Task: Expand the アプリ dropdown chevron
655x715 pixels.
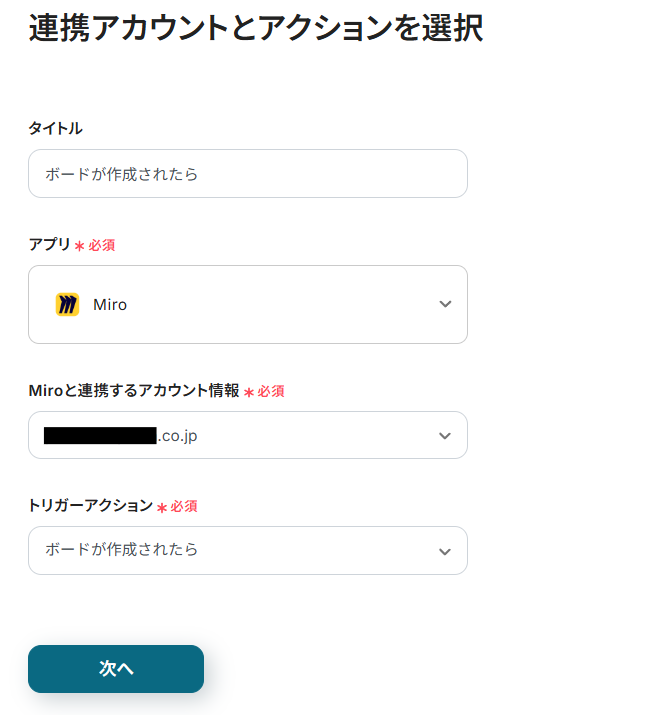Action: pyautogui.click(x=445, y=305)
